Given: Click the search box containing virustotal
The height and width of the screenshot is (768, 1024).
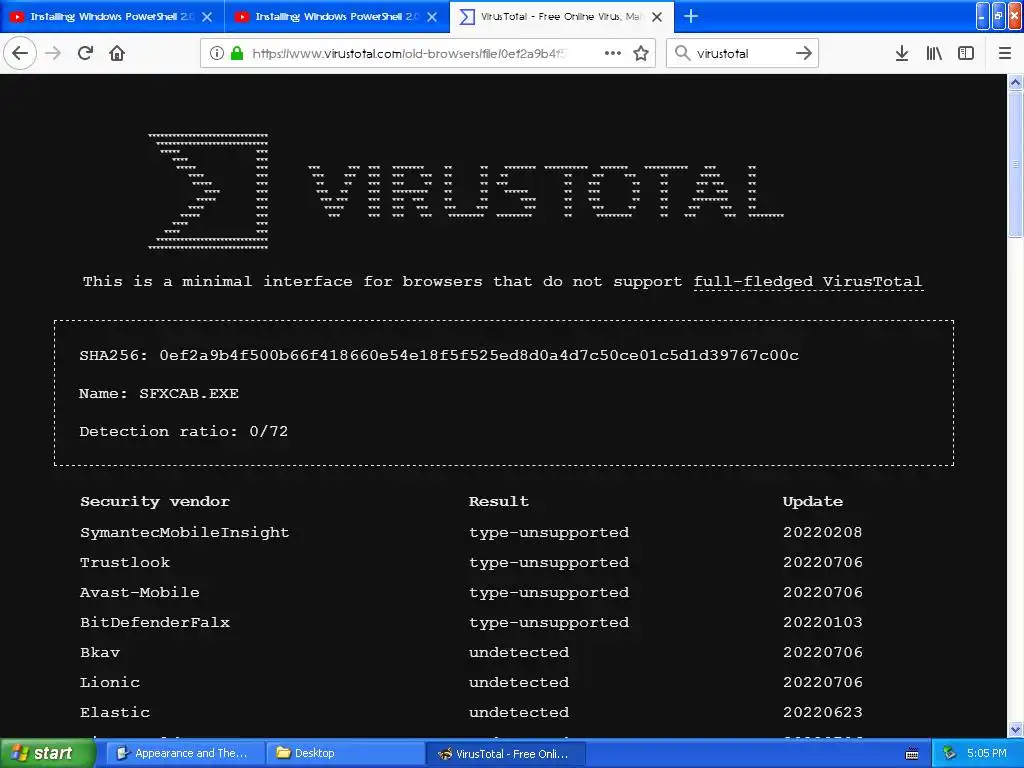Looking at the screenshot, I should click(x=743, y=53).
